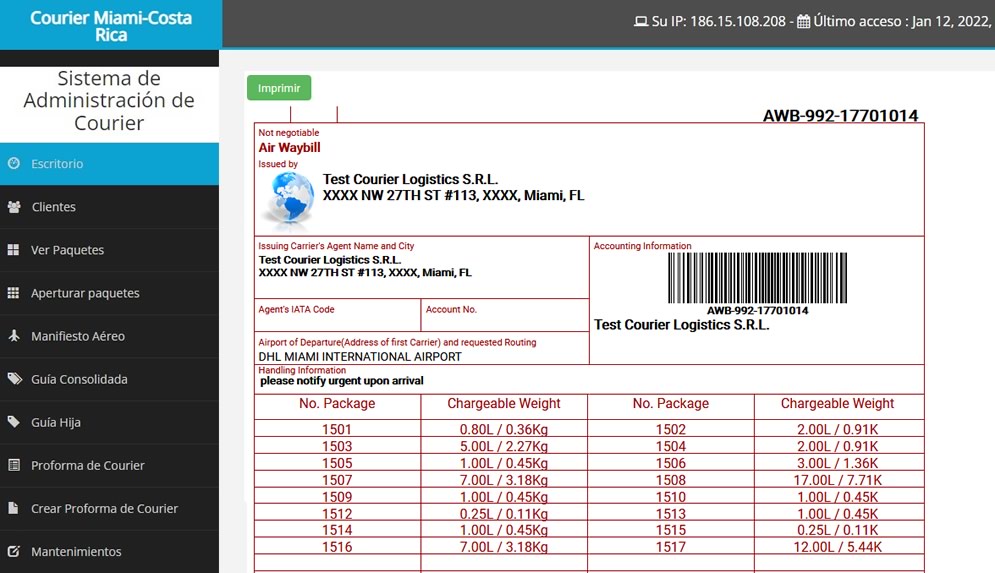Click the Sistema de Administración de Courier title
This screenshot has height=573, width=995.
pyautogui.click(x=109, y=100)
